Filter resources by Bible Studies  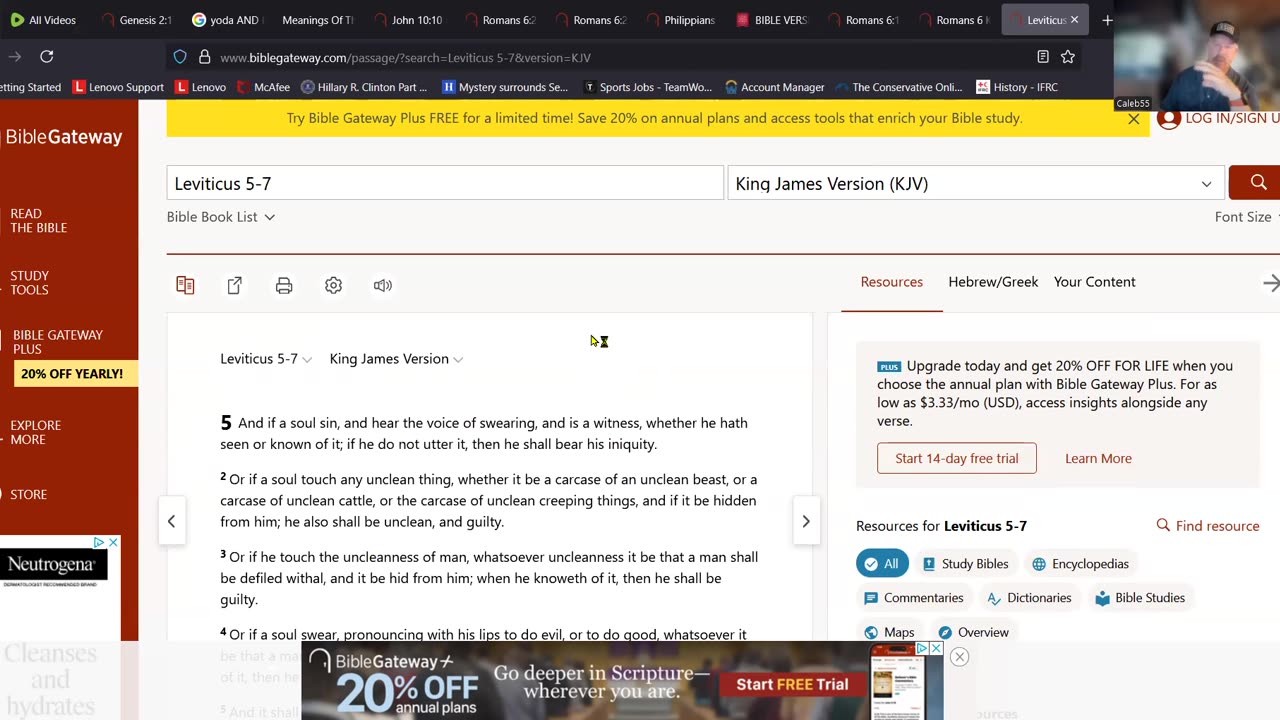[x=1140, y=598]
